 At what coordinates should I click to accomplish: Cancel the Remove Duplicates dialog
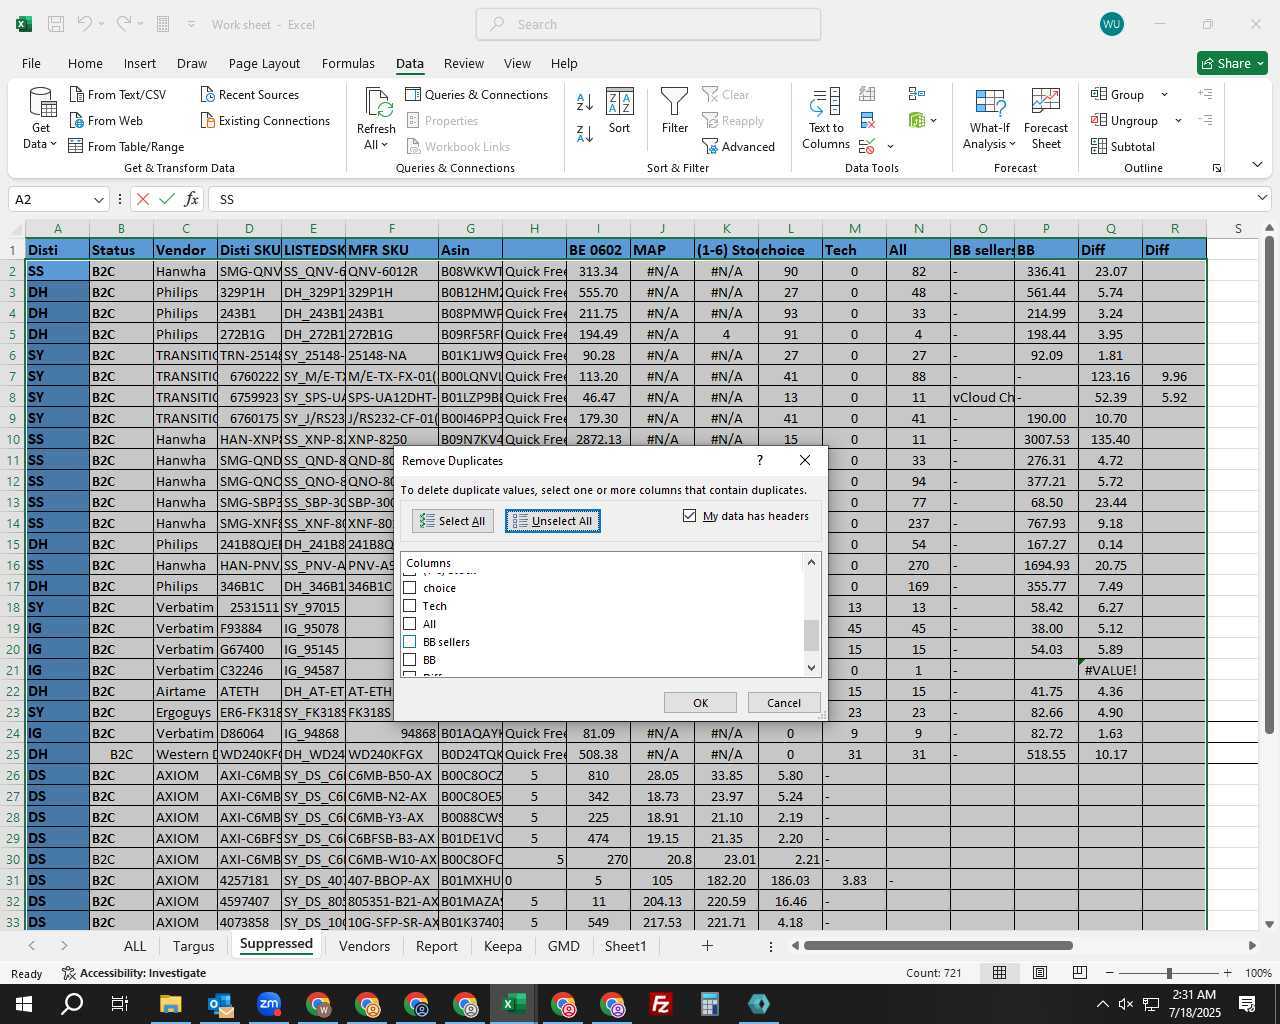click(784, 703)
